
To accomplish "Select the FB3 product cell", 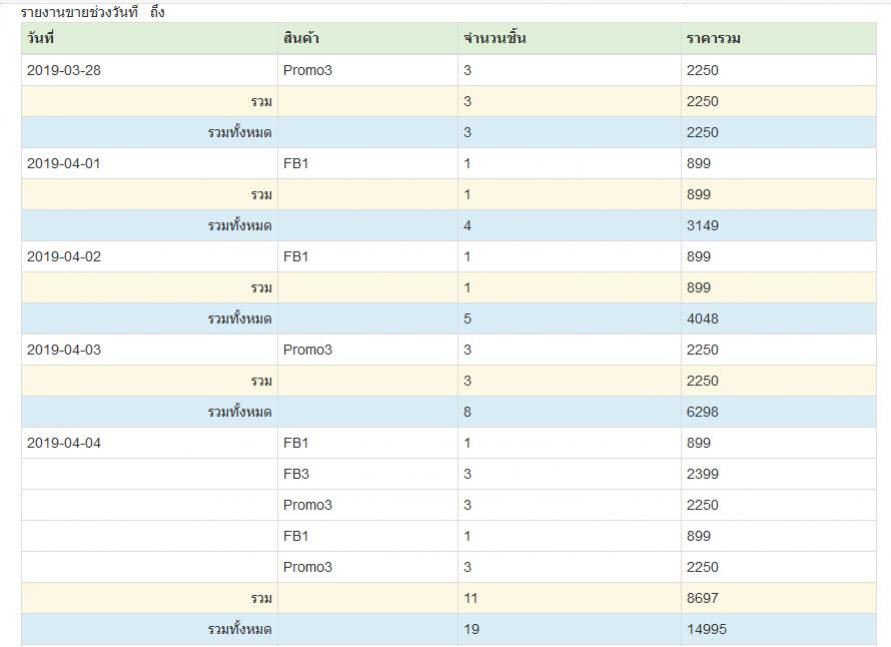I will pos(296,474).
